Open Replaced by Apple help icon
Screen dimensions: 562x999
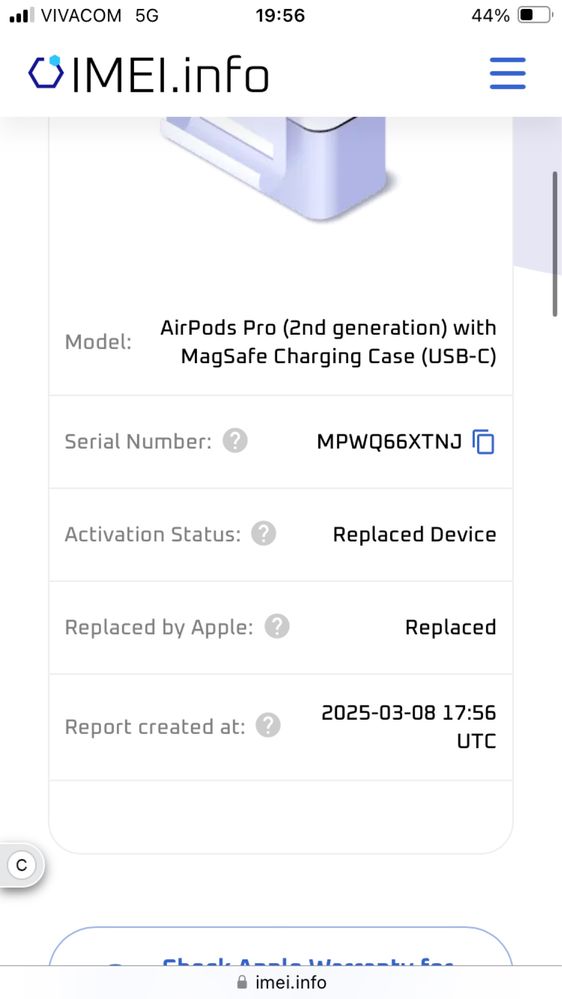[277, 627]
